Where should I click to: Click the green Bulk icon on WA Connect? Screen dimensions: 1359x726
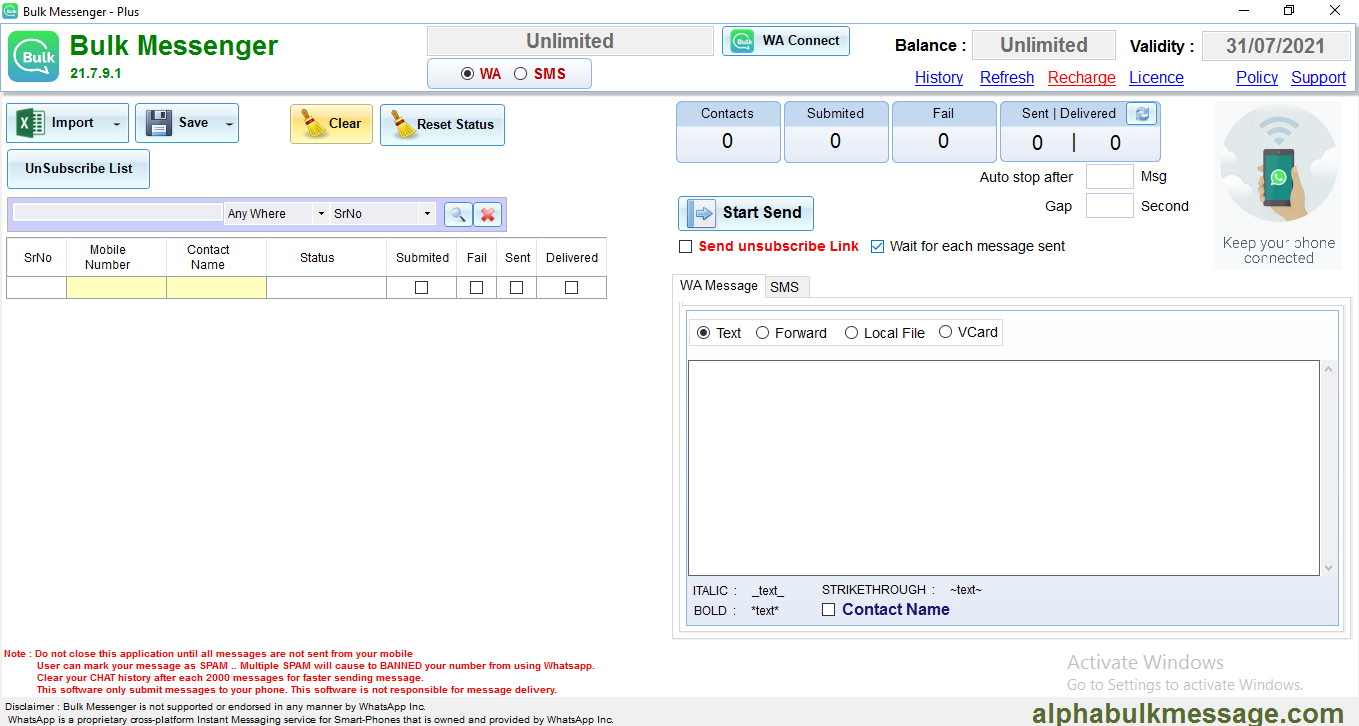pos(741,41)
